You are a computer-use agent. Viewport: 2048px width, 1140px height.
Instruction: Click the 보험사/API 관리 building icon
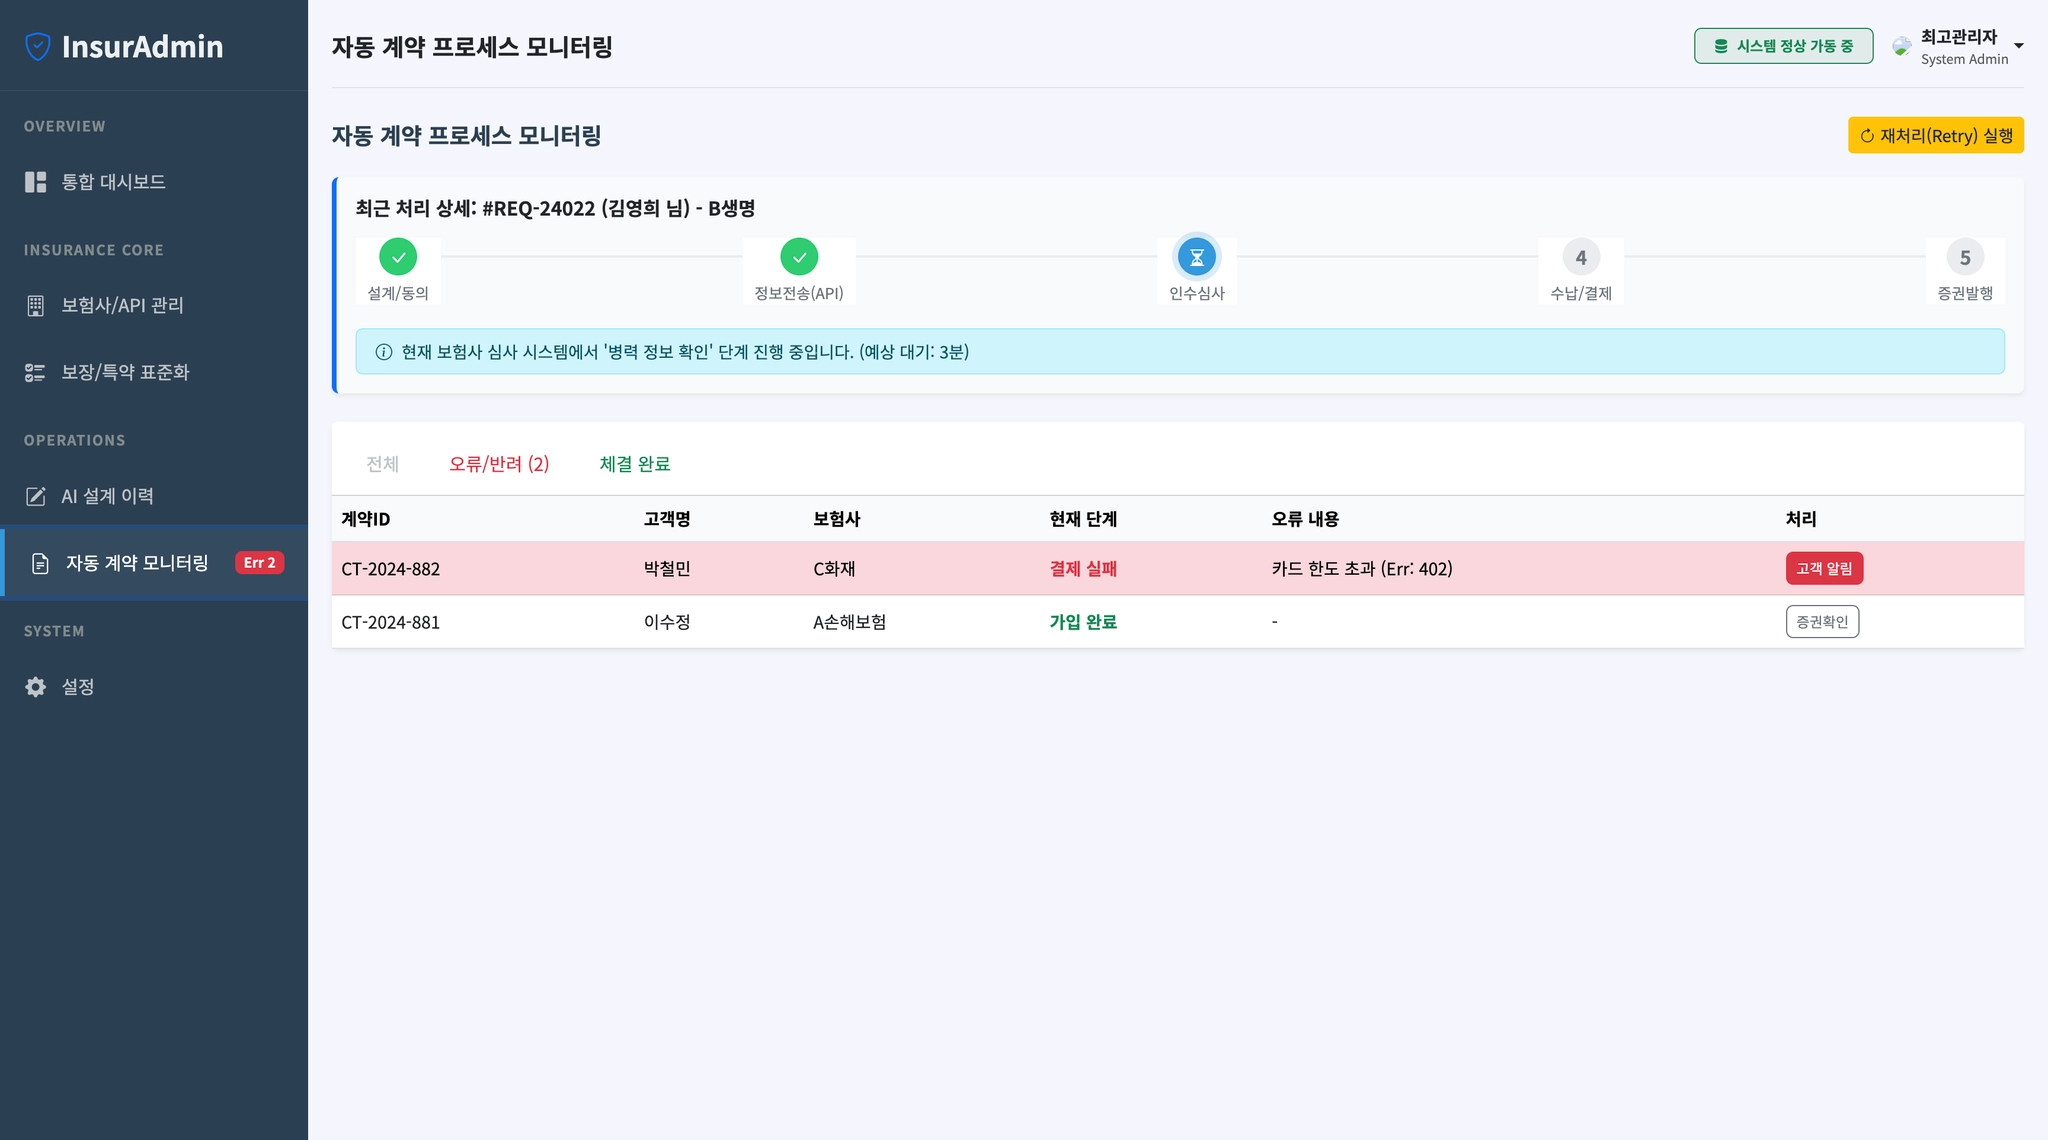point(36,306)
